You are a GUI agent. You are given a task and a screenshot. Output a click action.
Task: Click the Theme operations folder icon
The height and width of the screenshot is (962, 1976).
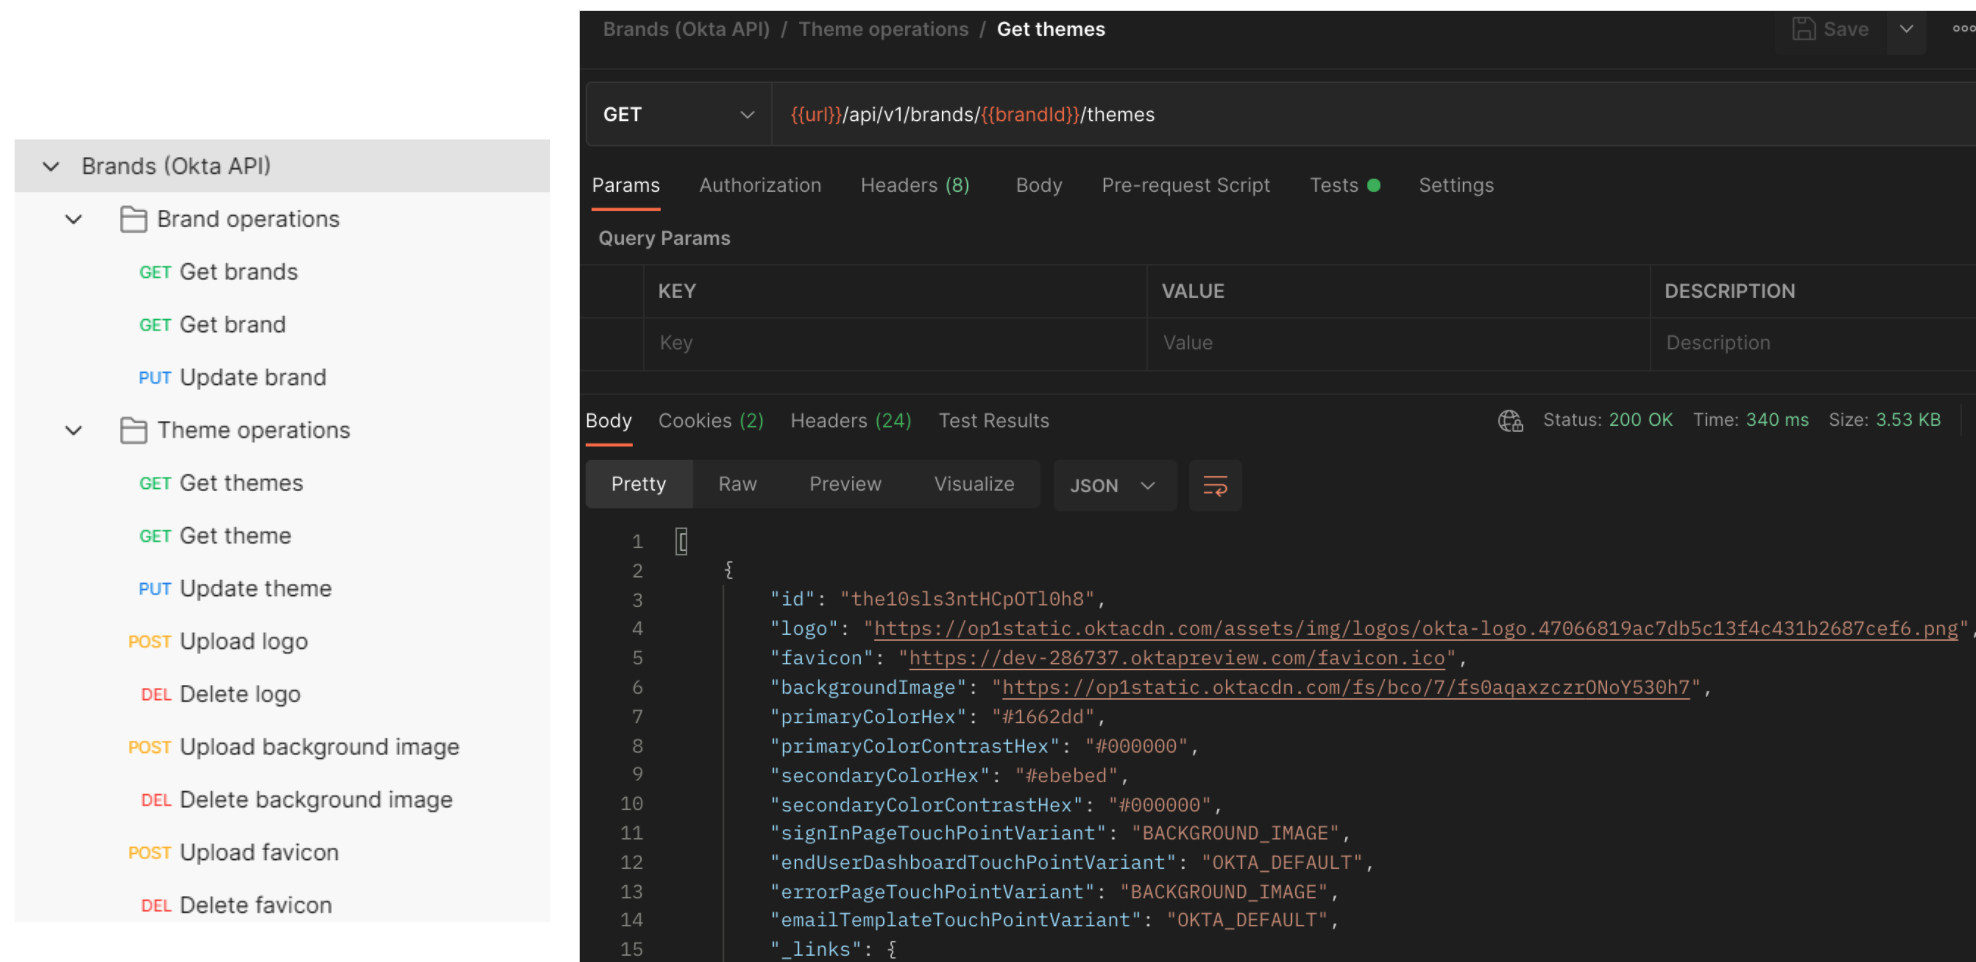pos(133,430)
